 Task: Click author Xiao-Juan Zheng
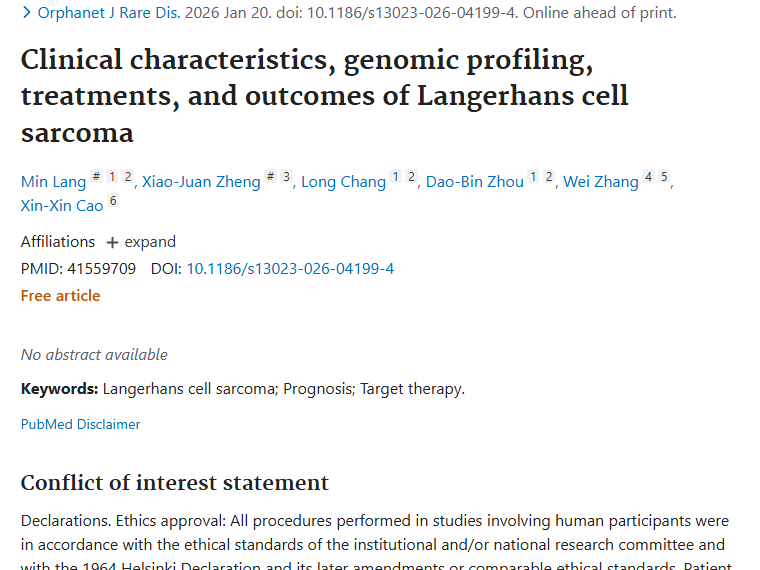tap(200, 182)
